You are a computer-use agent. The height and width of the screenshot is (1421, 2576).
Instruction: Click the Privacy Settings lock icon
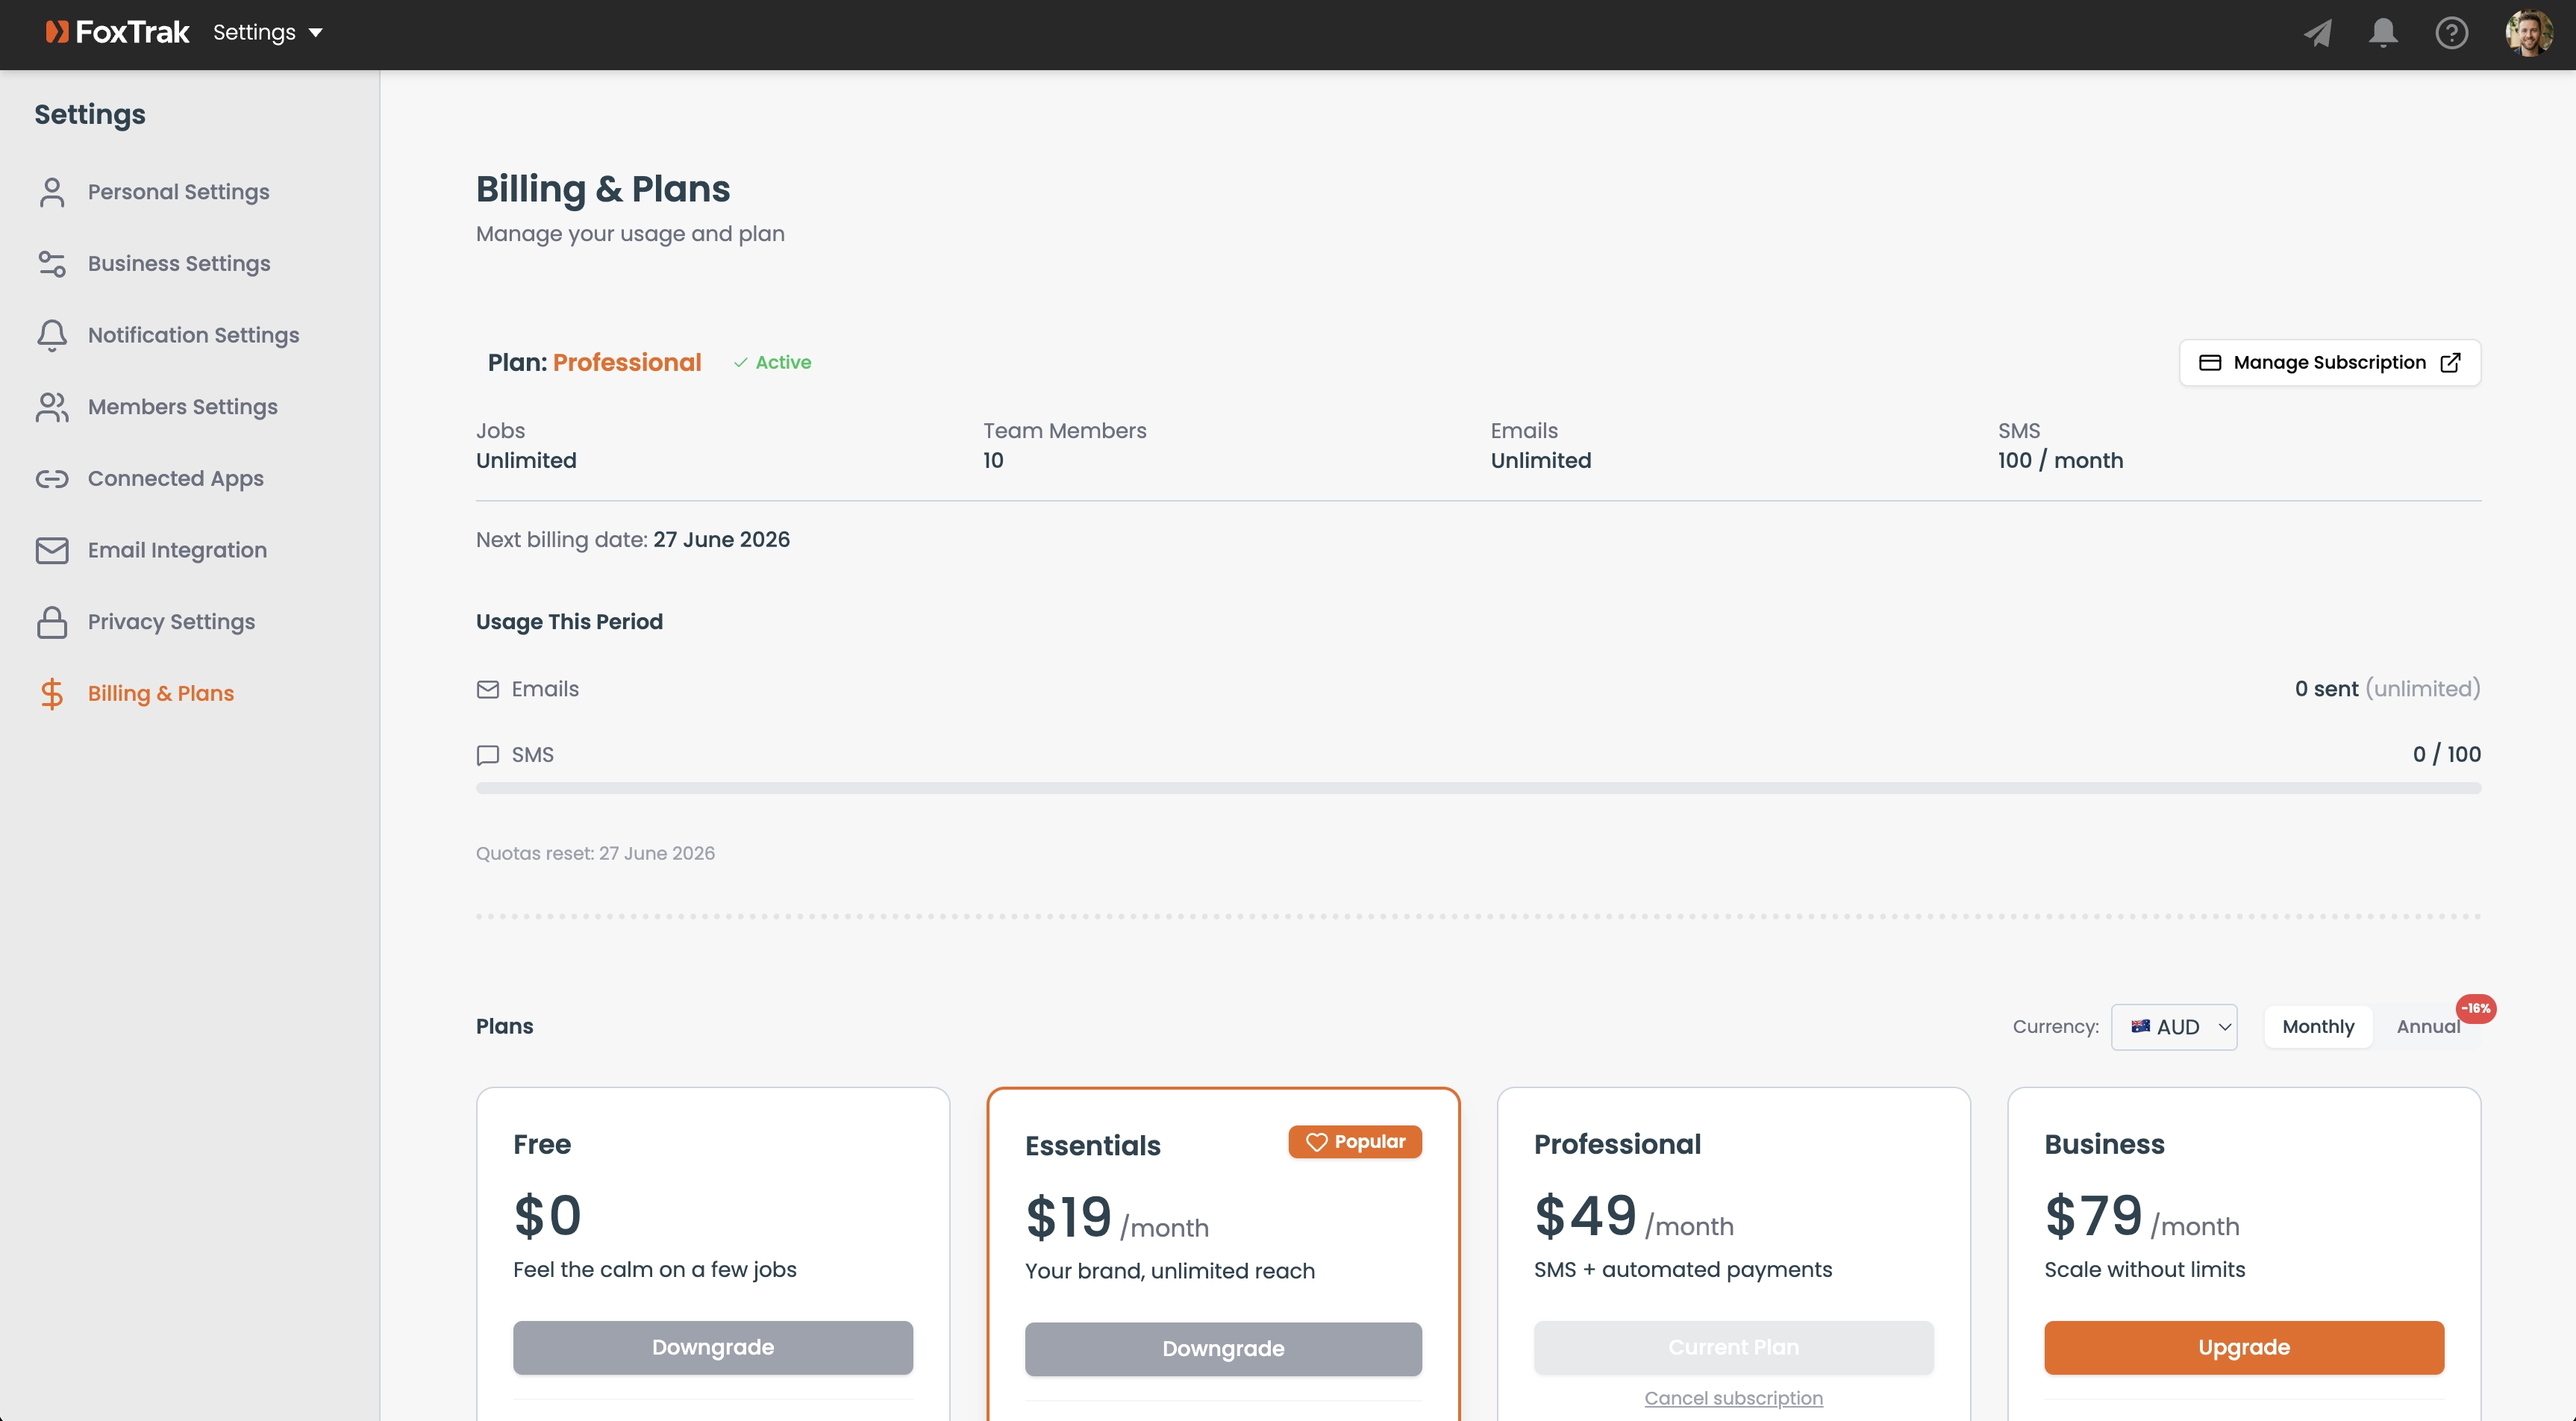[x=52, y=622]
